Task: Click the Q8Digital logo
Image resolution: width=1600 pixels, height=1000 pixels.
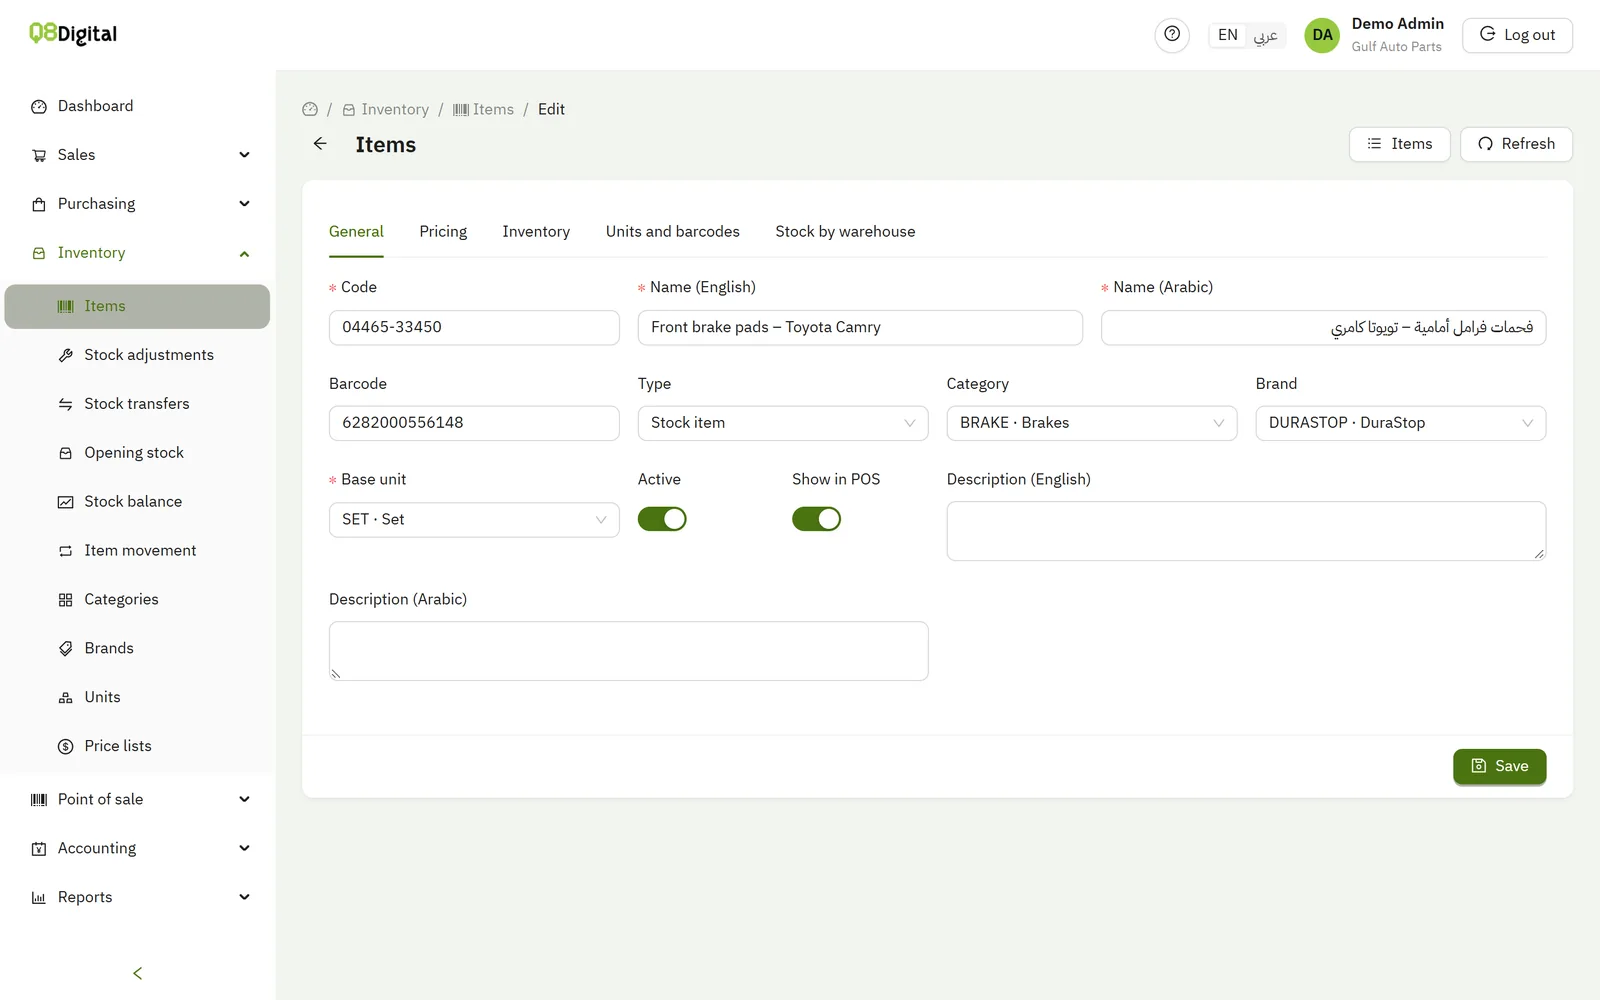Action: 73,34
